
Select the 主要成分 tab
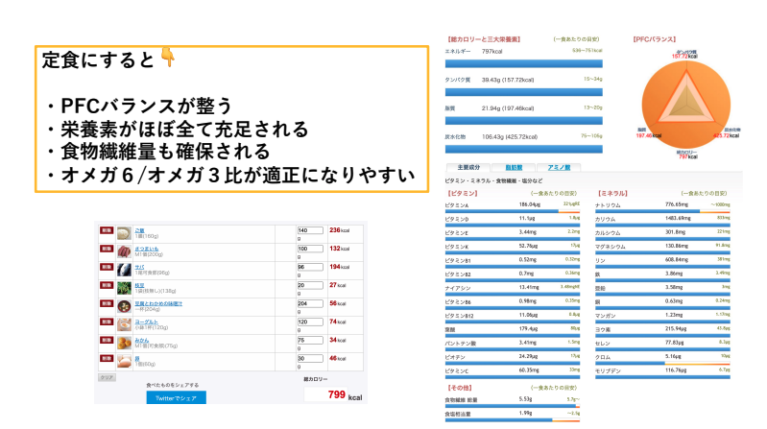(468, 167)
